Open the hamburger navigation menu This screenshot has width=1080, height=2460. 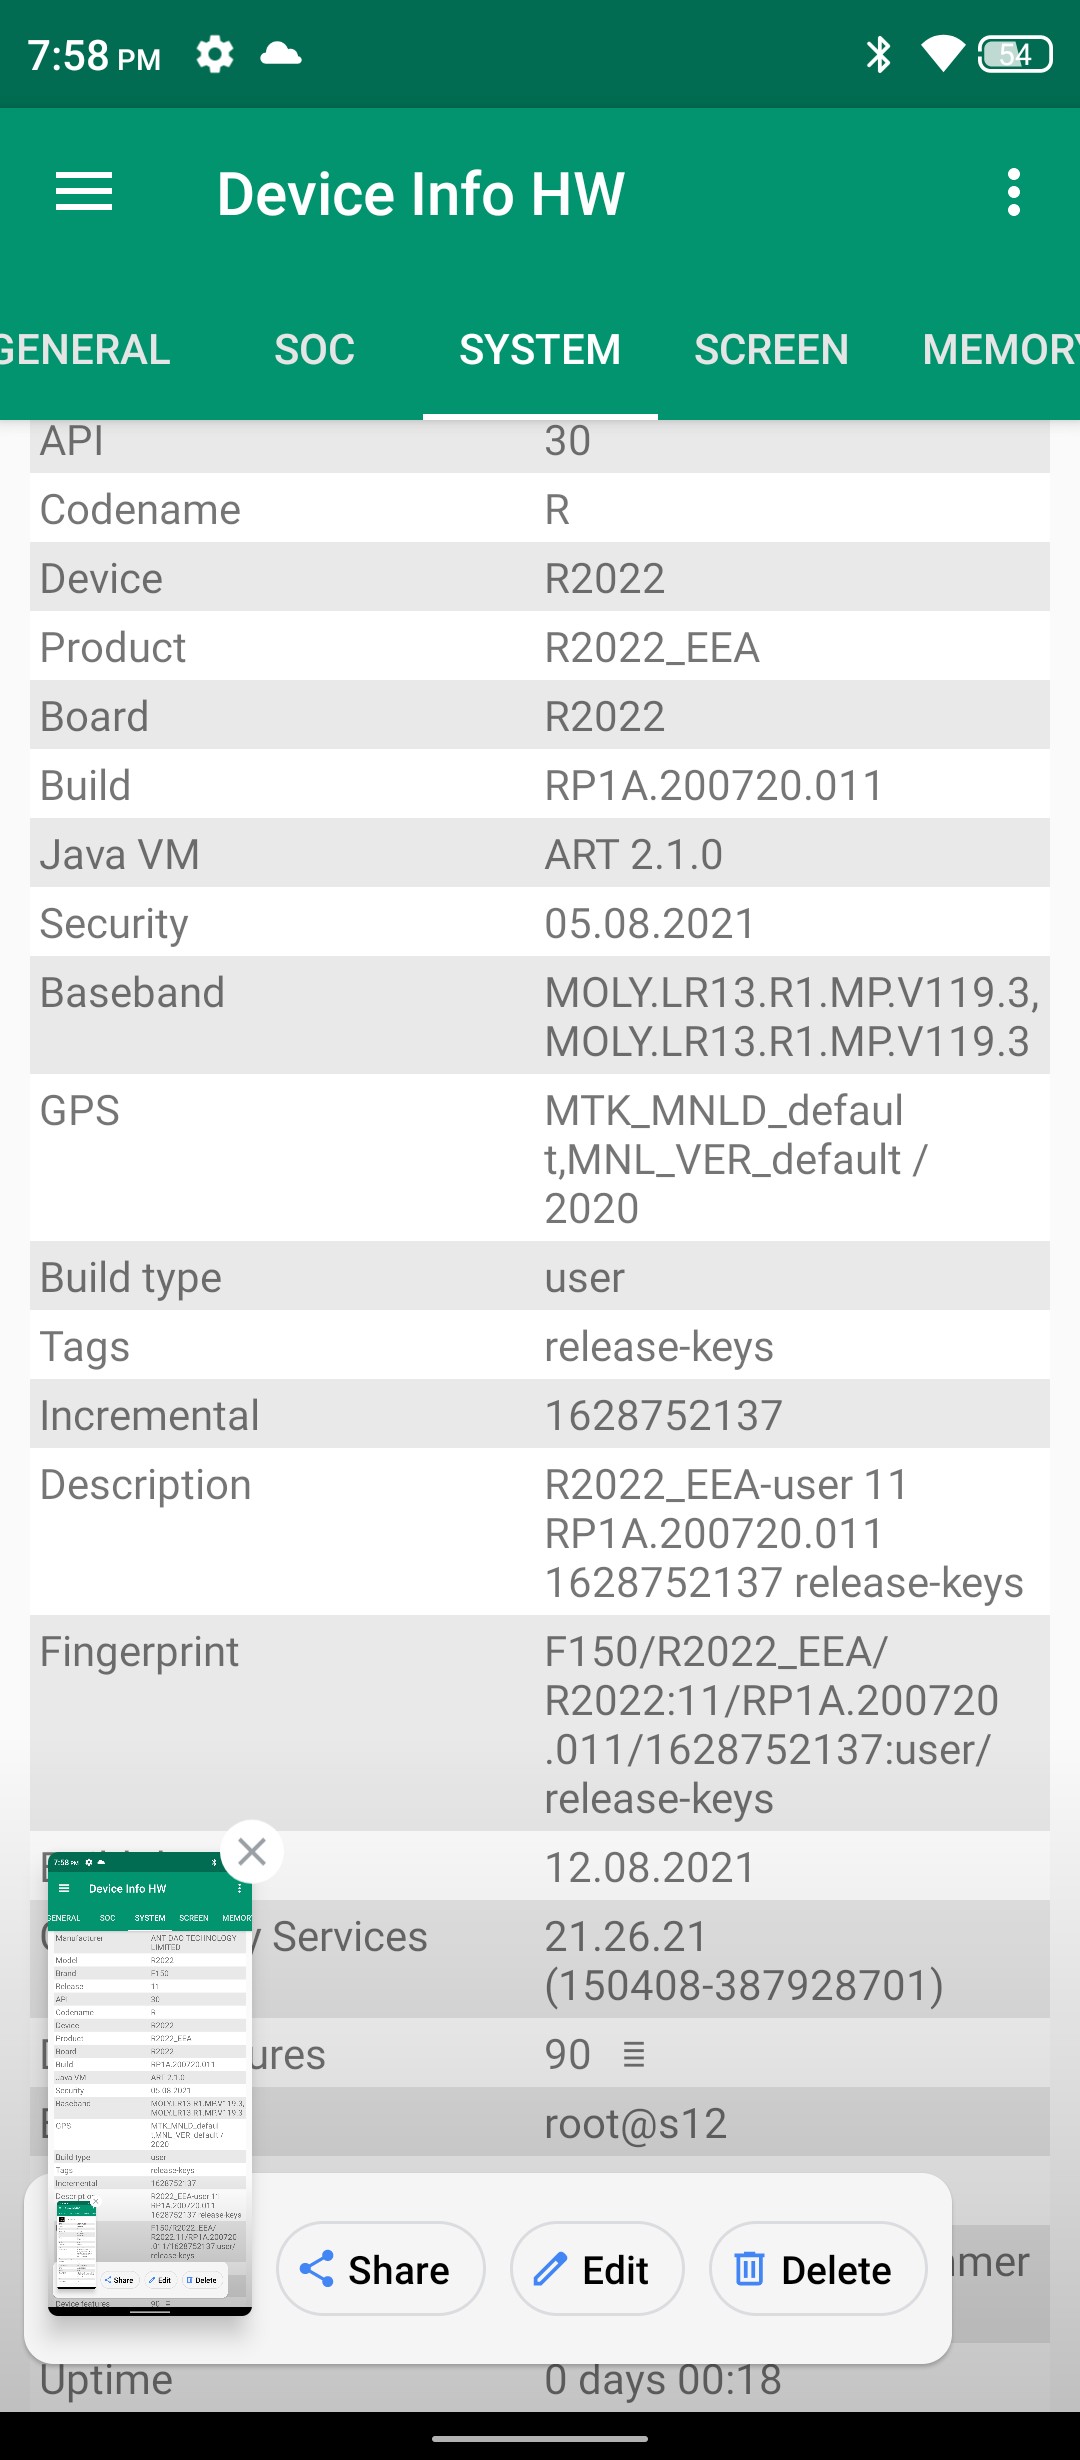tap(84, 192)
